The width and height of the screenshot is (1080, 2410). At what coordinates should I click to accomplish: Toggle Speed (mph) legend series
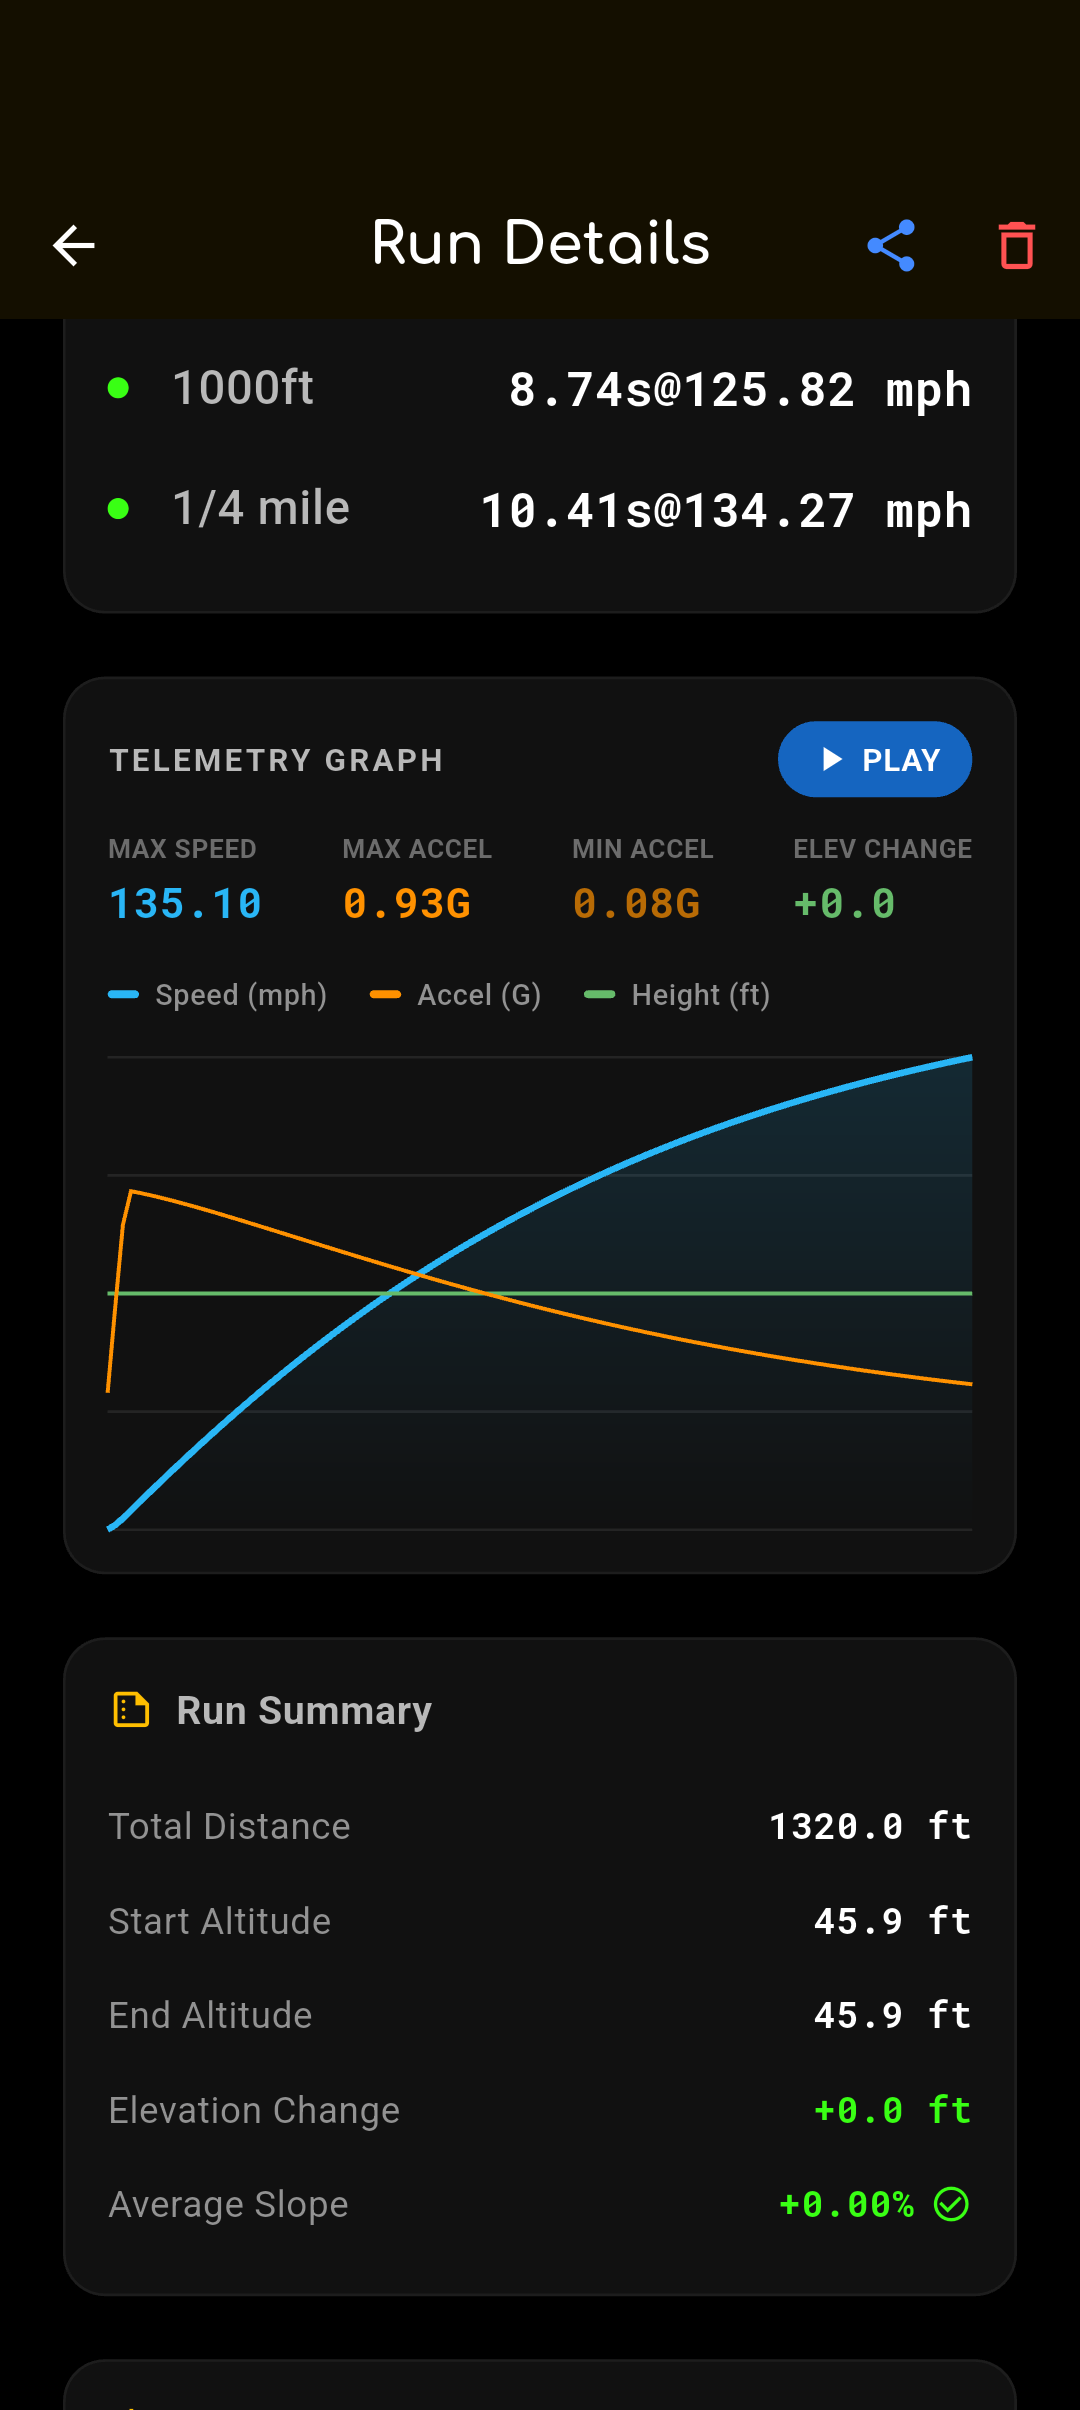click(x=218, y=995)
